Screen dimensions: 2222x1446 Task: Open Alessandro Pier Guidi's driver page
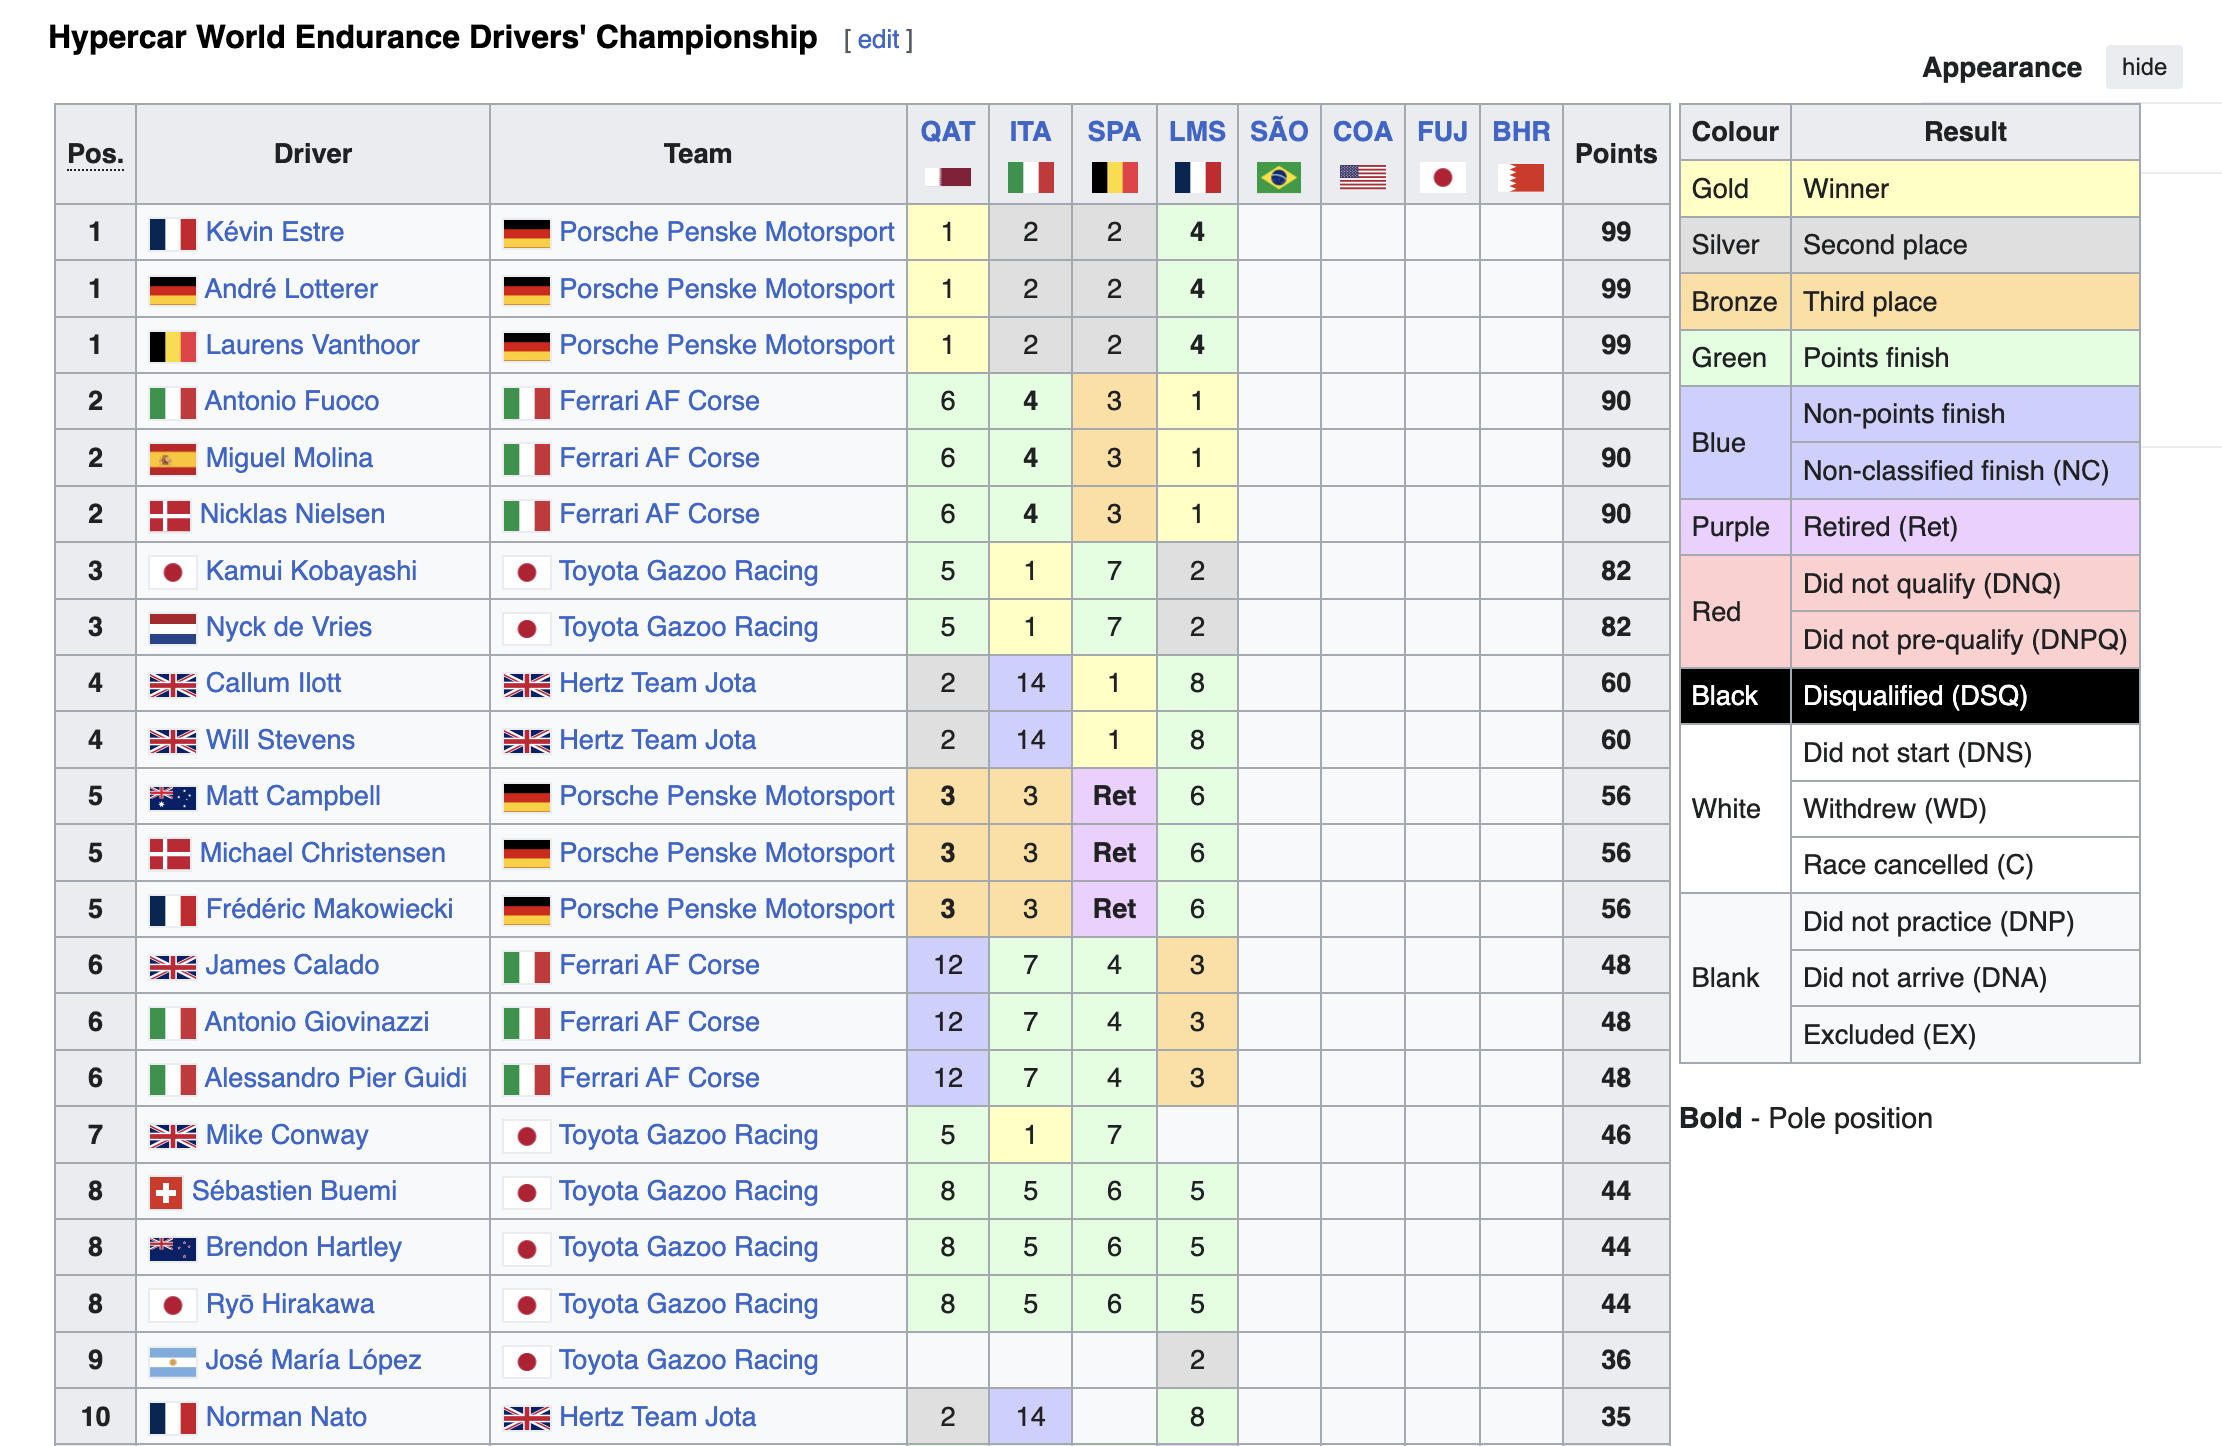335,1078
